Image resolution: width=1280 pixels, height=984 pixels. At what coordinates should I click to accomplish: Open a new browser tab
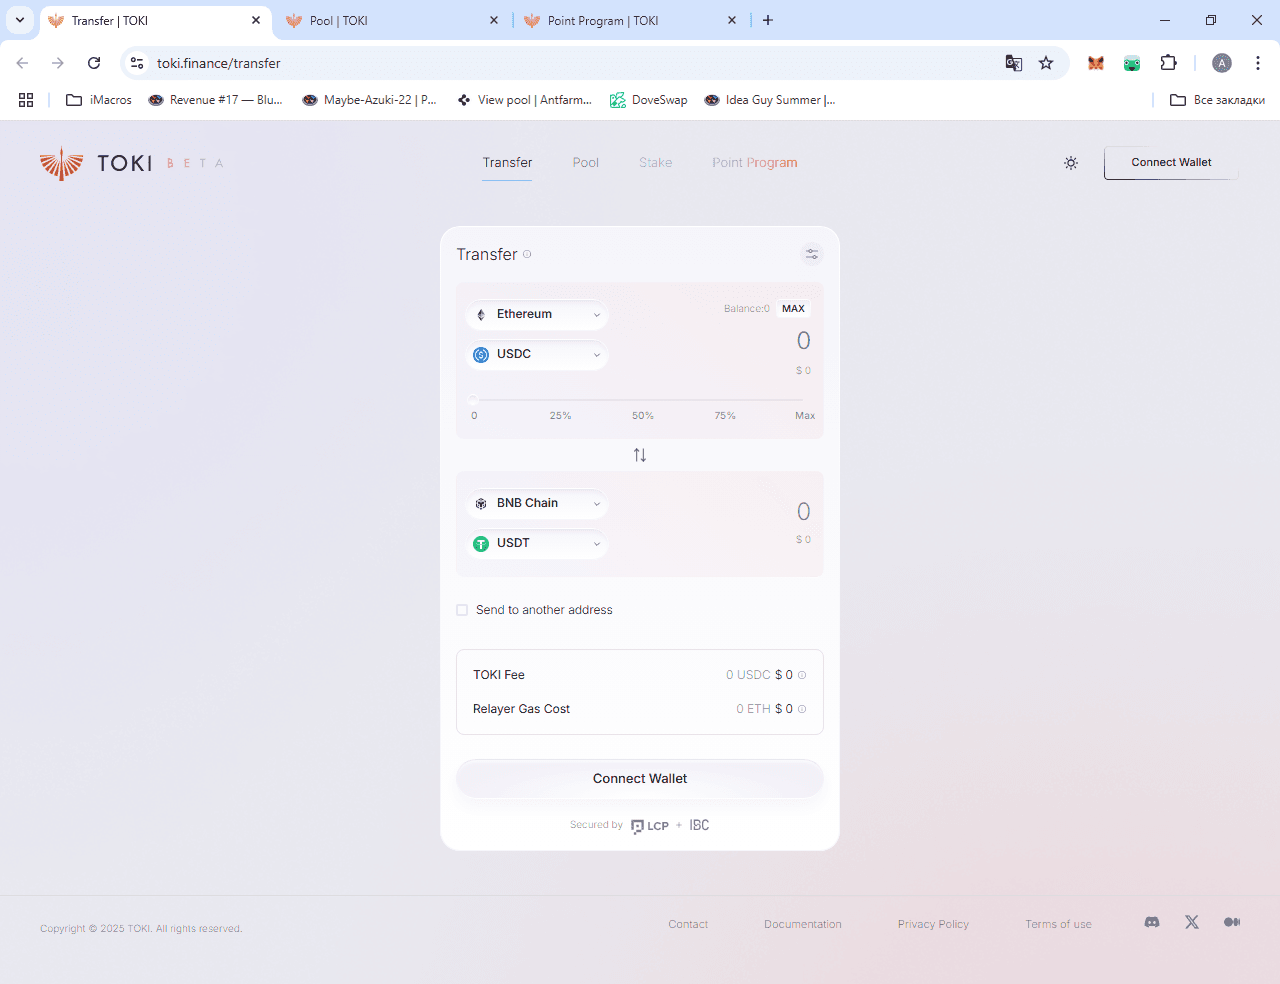coord(768,20)
